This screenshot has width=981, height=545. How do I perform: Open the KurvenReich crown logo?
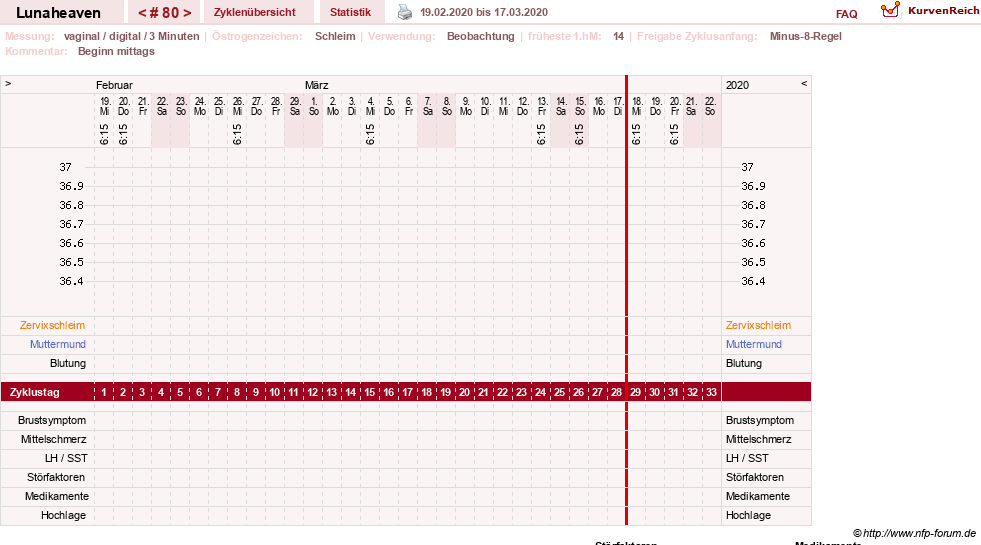tap(890, 9)
